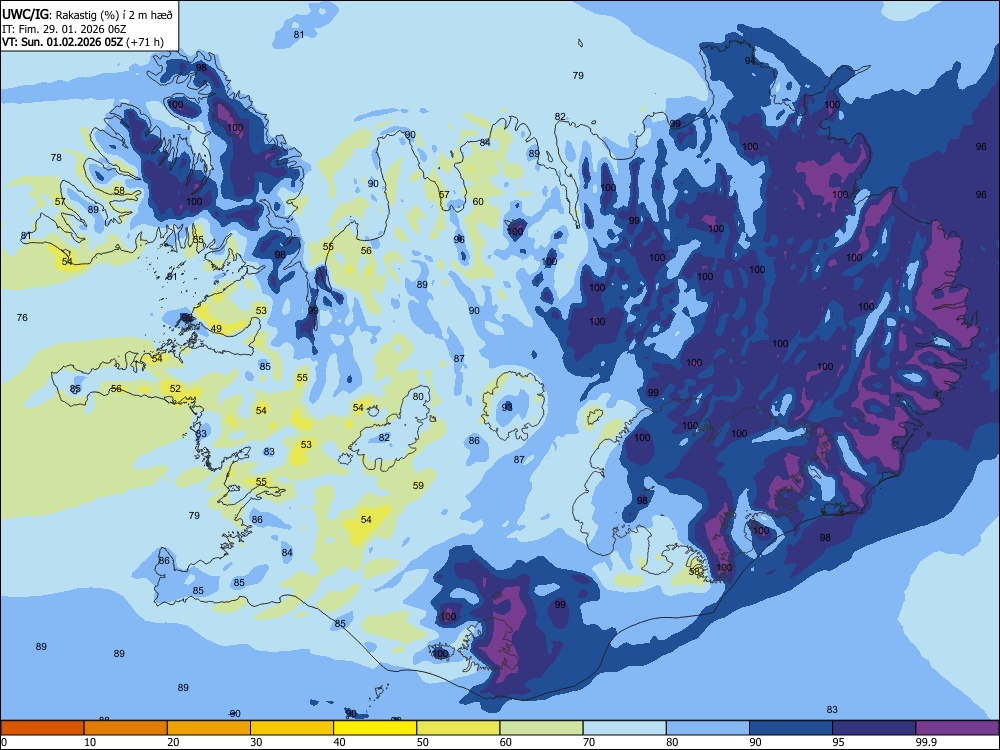Click the humidity value '52' on the map
The width and height of the screenshot is (1000, 750).
(175, 388)
